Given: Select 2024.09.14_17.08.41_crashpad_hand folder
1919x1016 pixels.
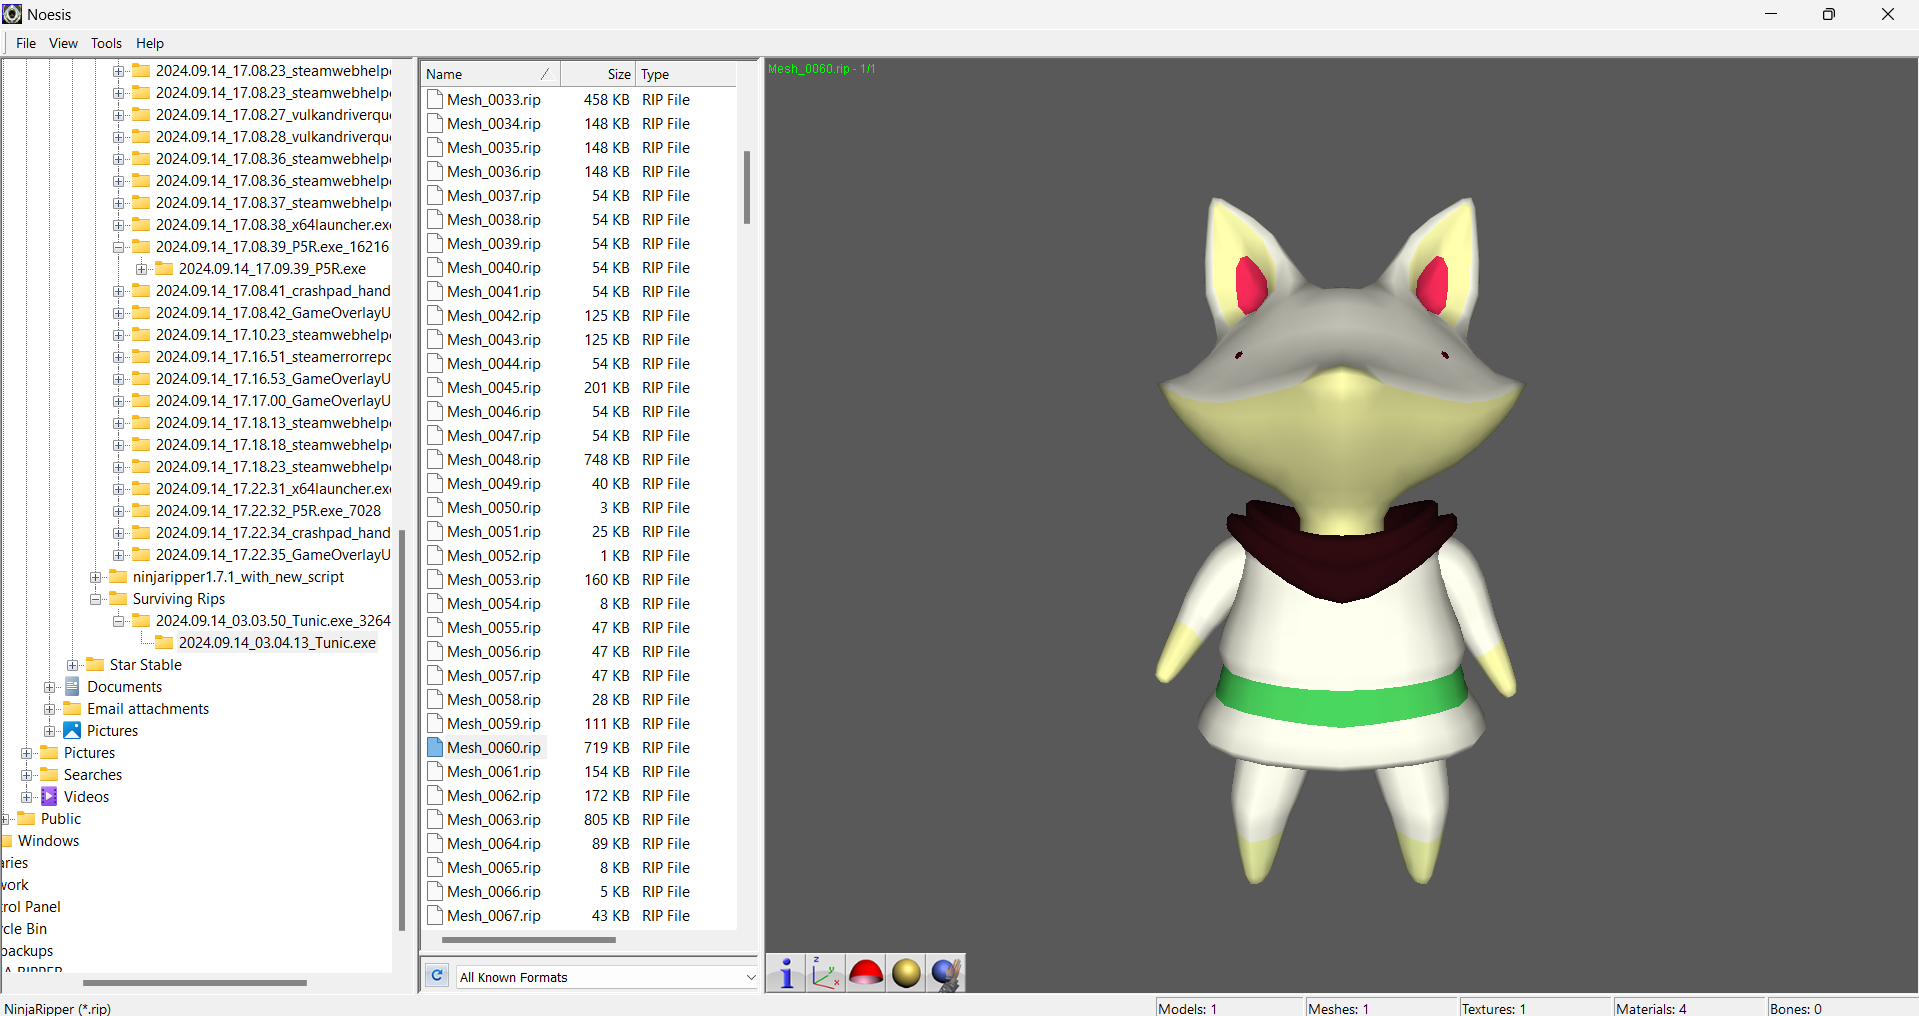Looking at the screenshot, I should click(273, 290).
